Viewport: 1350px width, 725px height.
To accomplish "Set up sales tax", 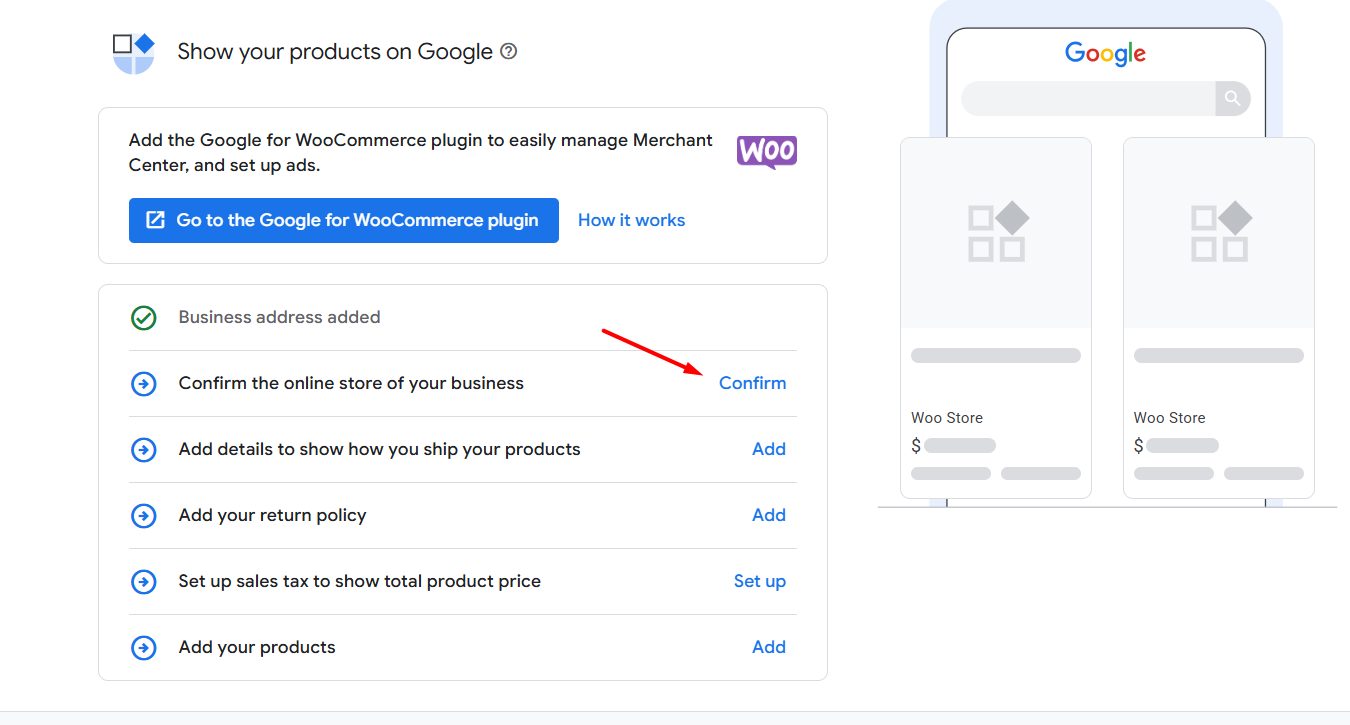I will (x=760, y=581).
